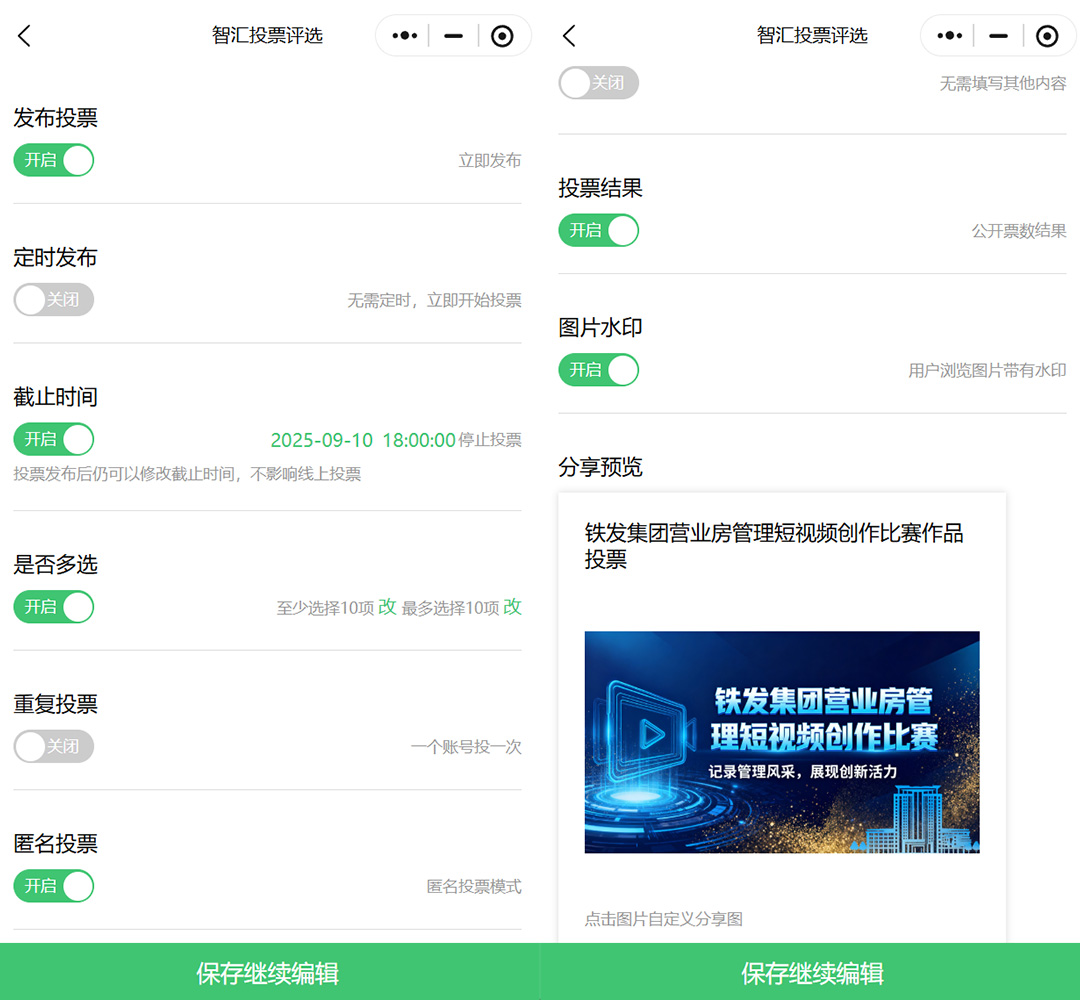This screenshot has height=1000, width=1080.
Task: Click the deadline 2025-09-10 18:00:00
Action: tap(363, 440)
